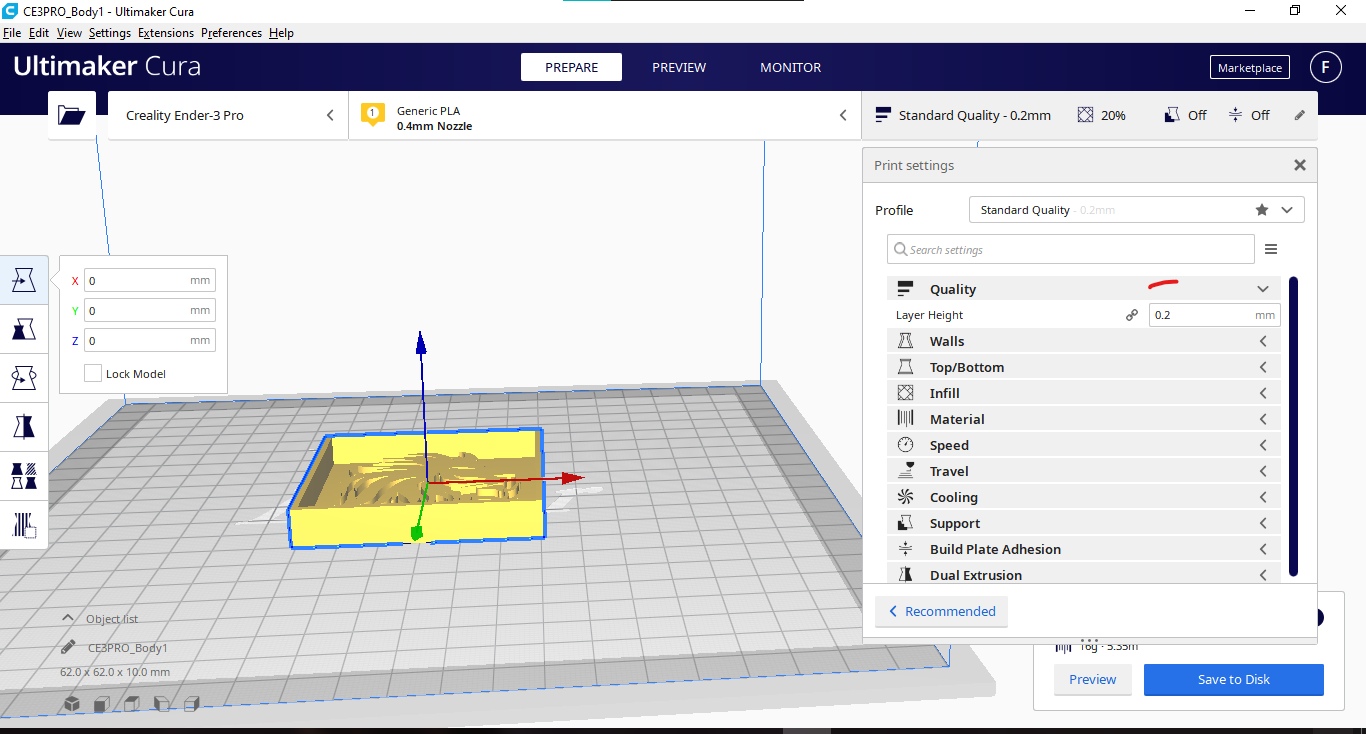
Task: Open the File menu
Action: point(12,33)
